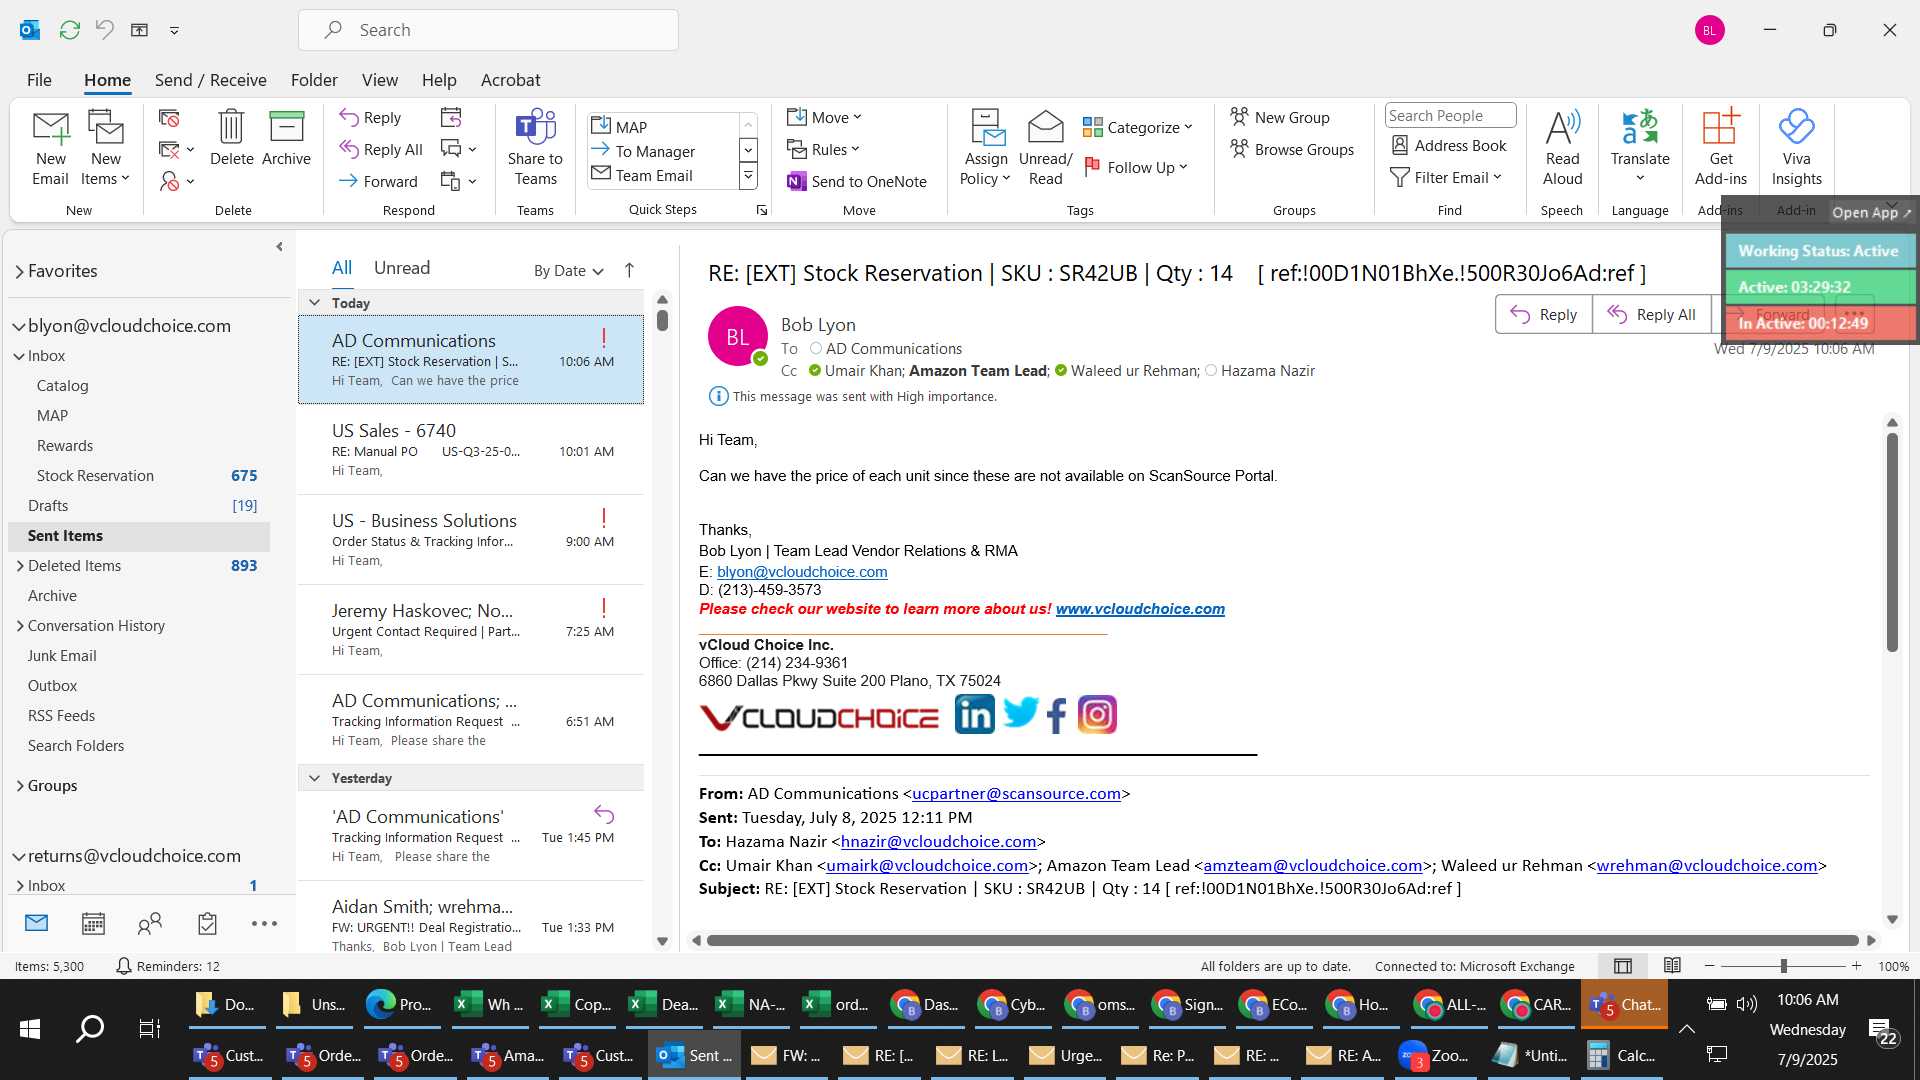The image size is (1920, 1080).
Task: Undo last action in quick access toolbar
Action: pos(104,30)
